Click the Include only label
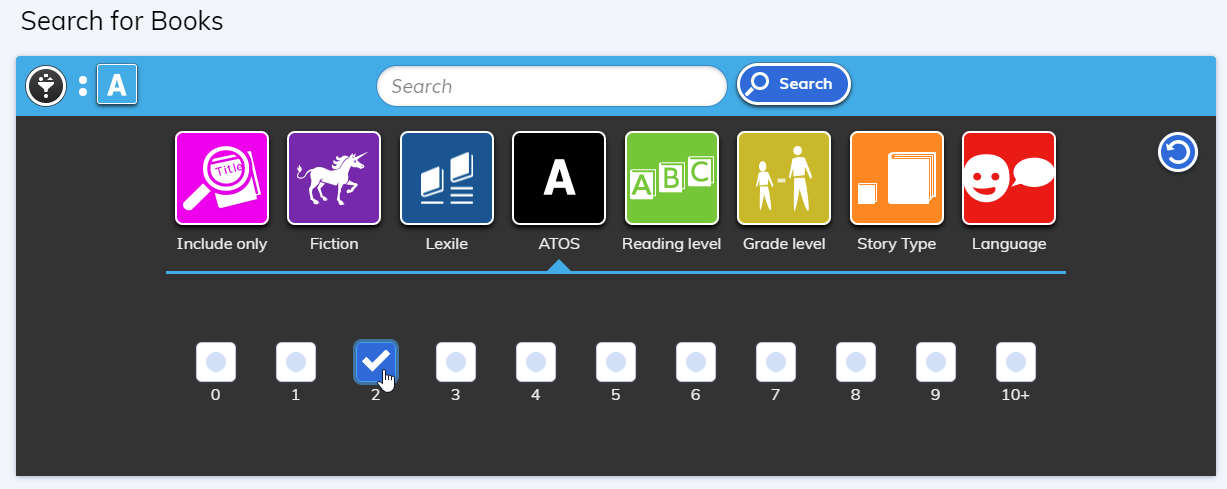This screenshot has width=1227, height=489. pos(222,244)
